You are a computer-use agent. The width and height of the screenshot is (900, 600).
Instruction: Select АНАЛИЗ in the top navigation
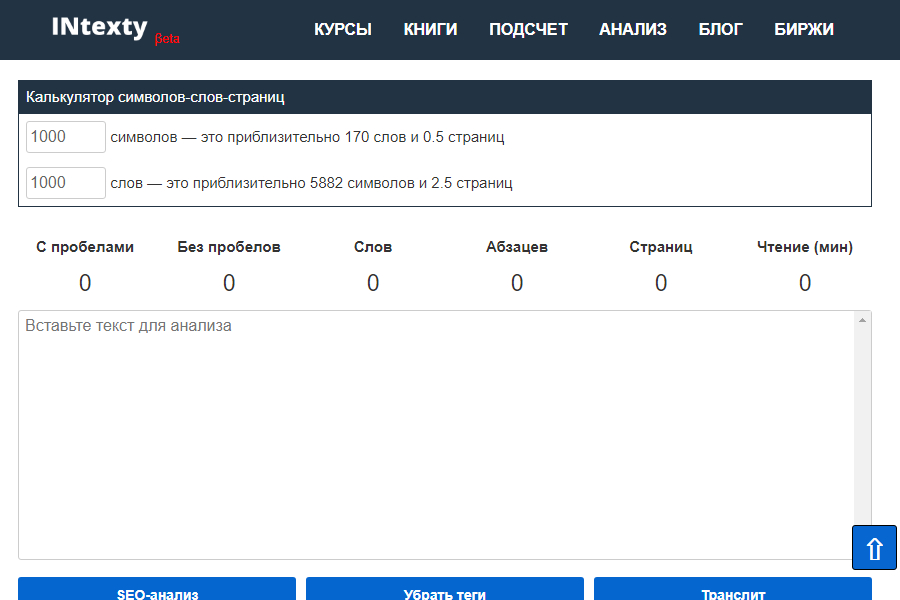633,30
